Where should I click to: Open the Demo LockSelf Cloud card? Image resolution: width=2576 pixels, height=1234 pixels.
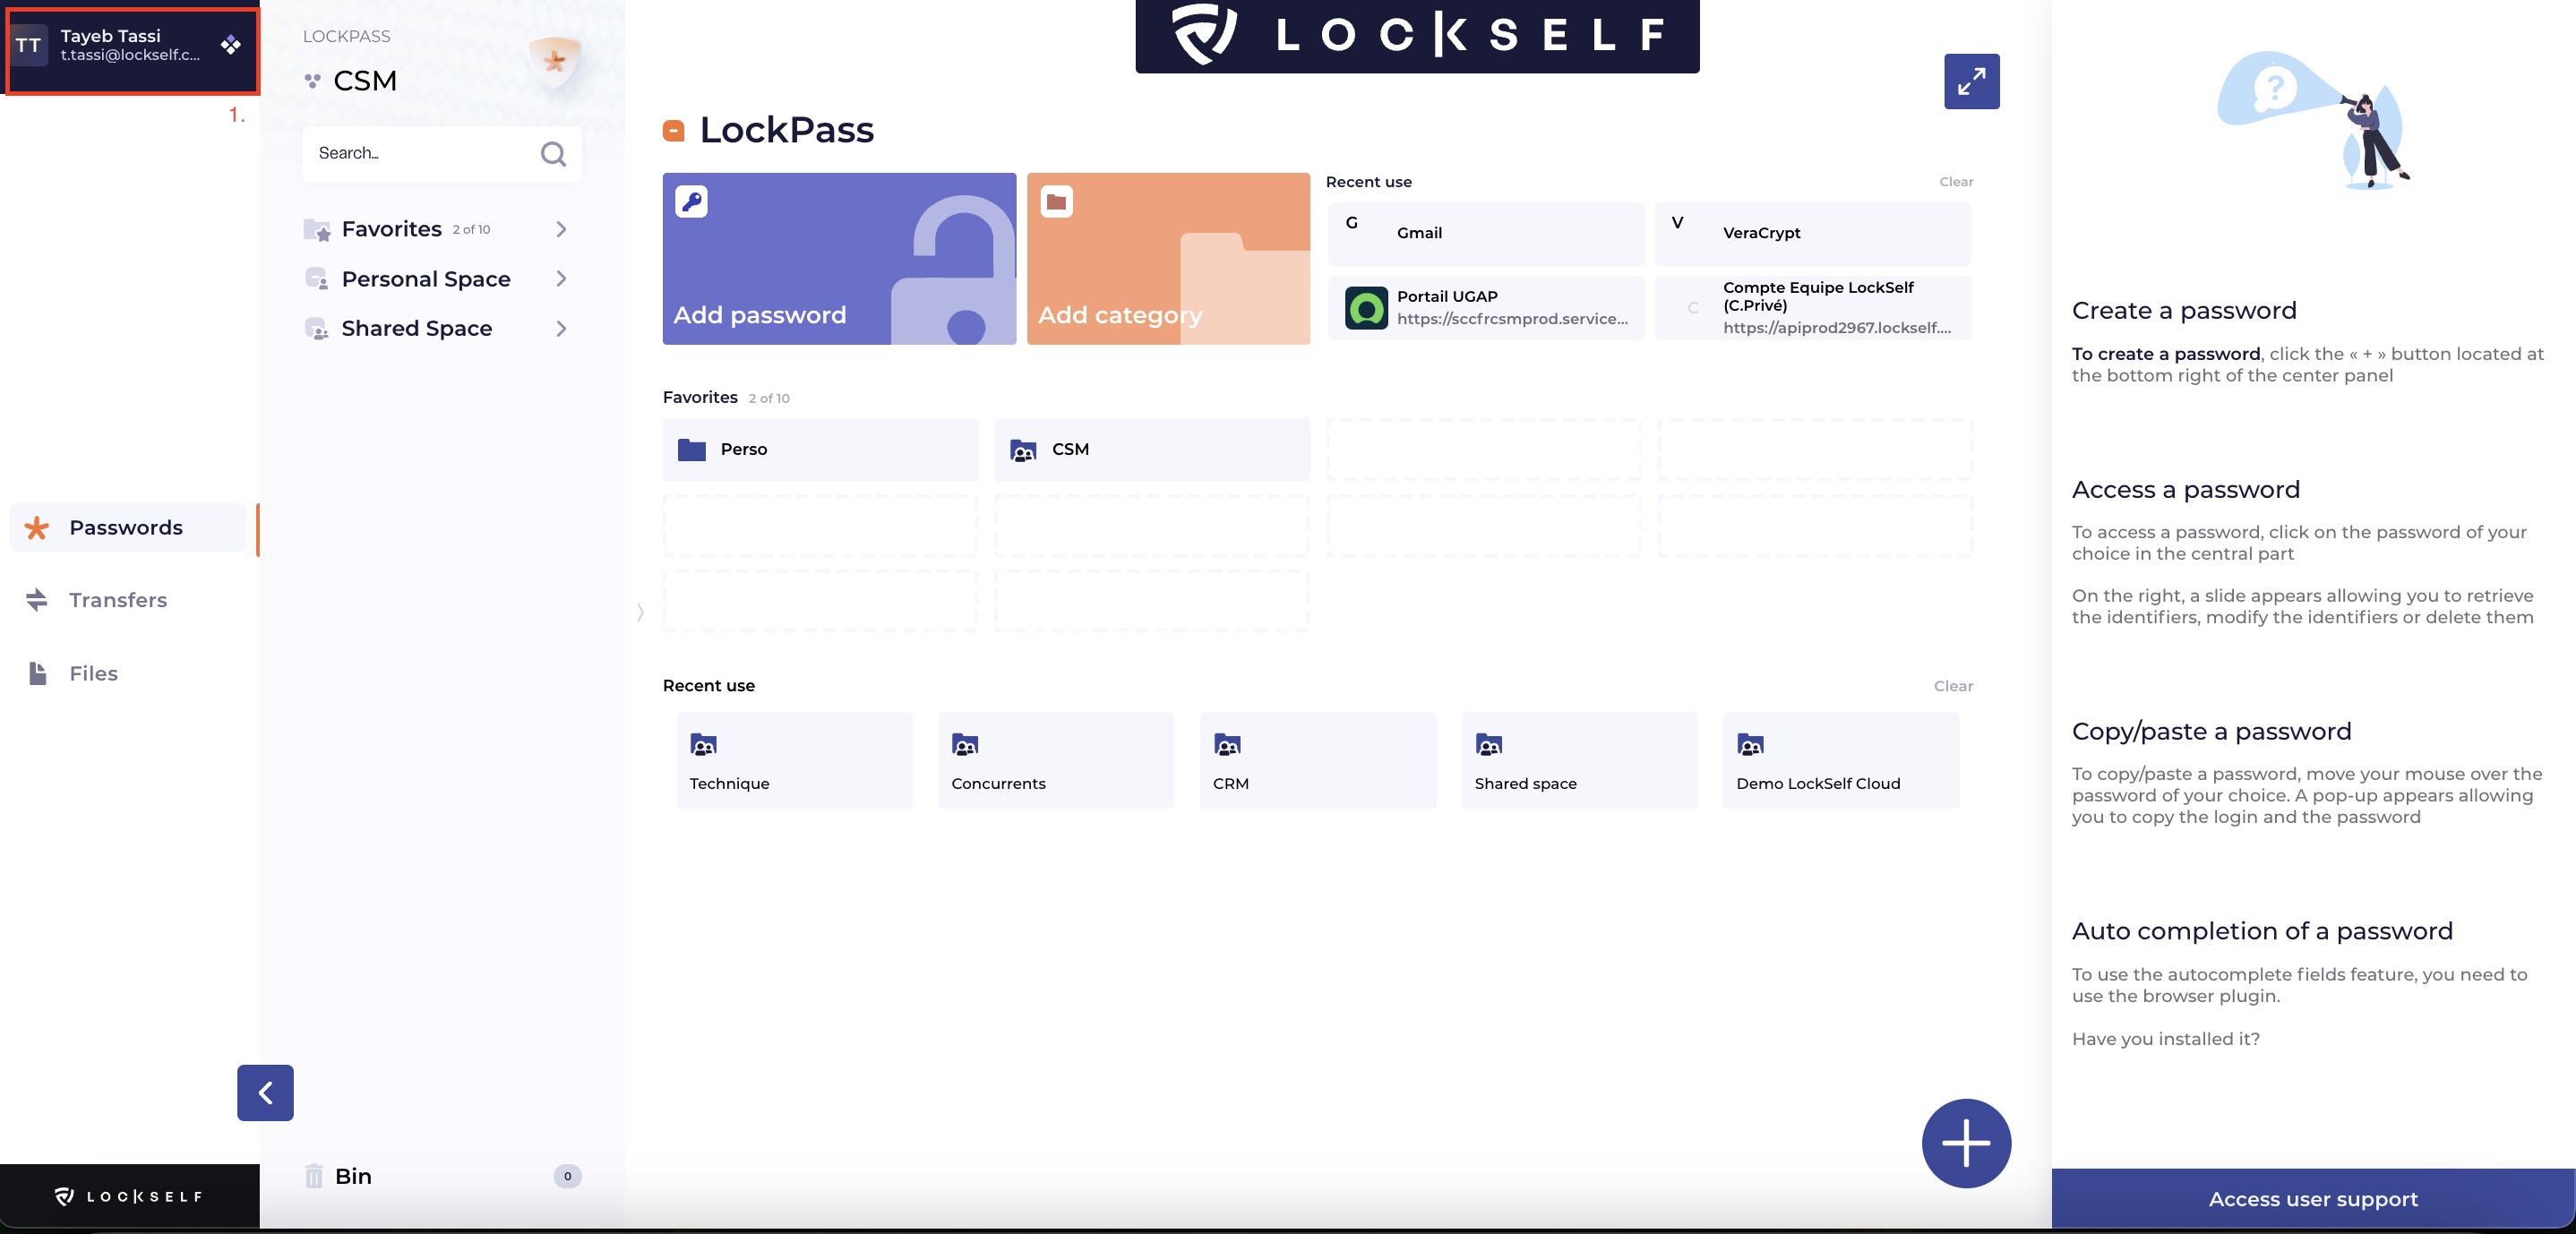(1841, 760)
